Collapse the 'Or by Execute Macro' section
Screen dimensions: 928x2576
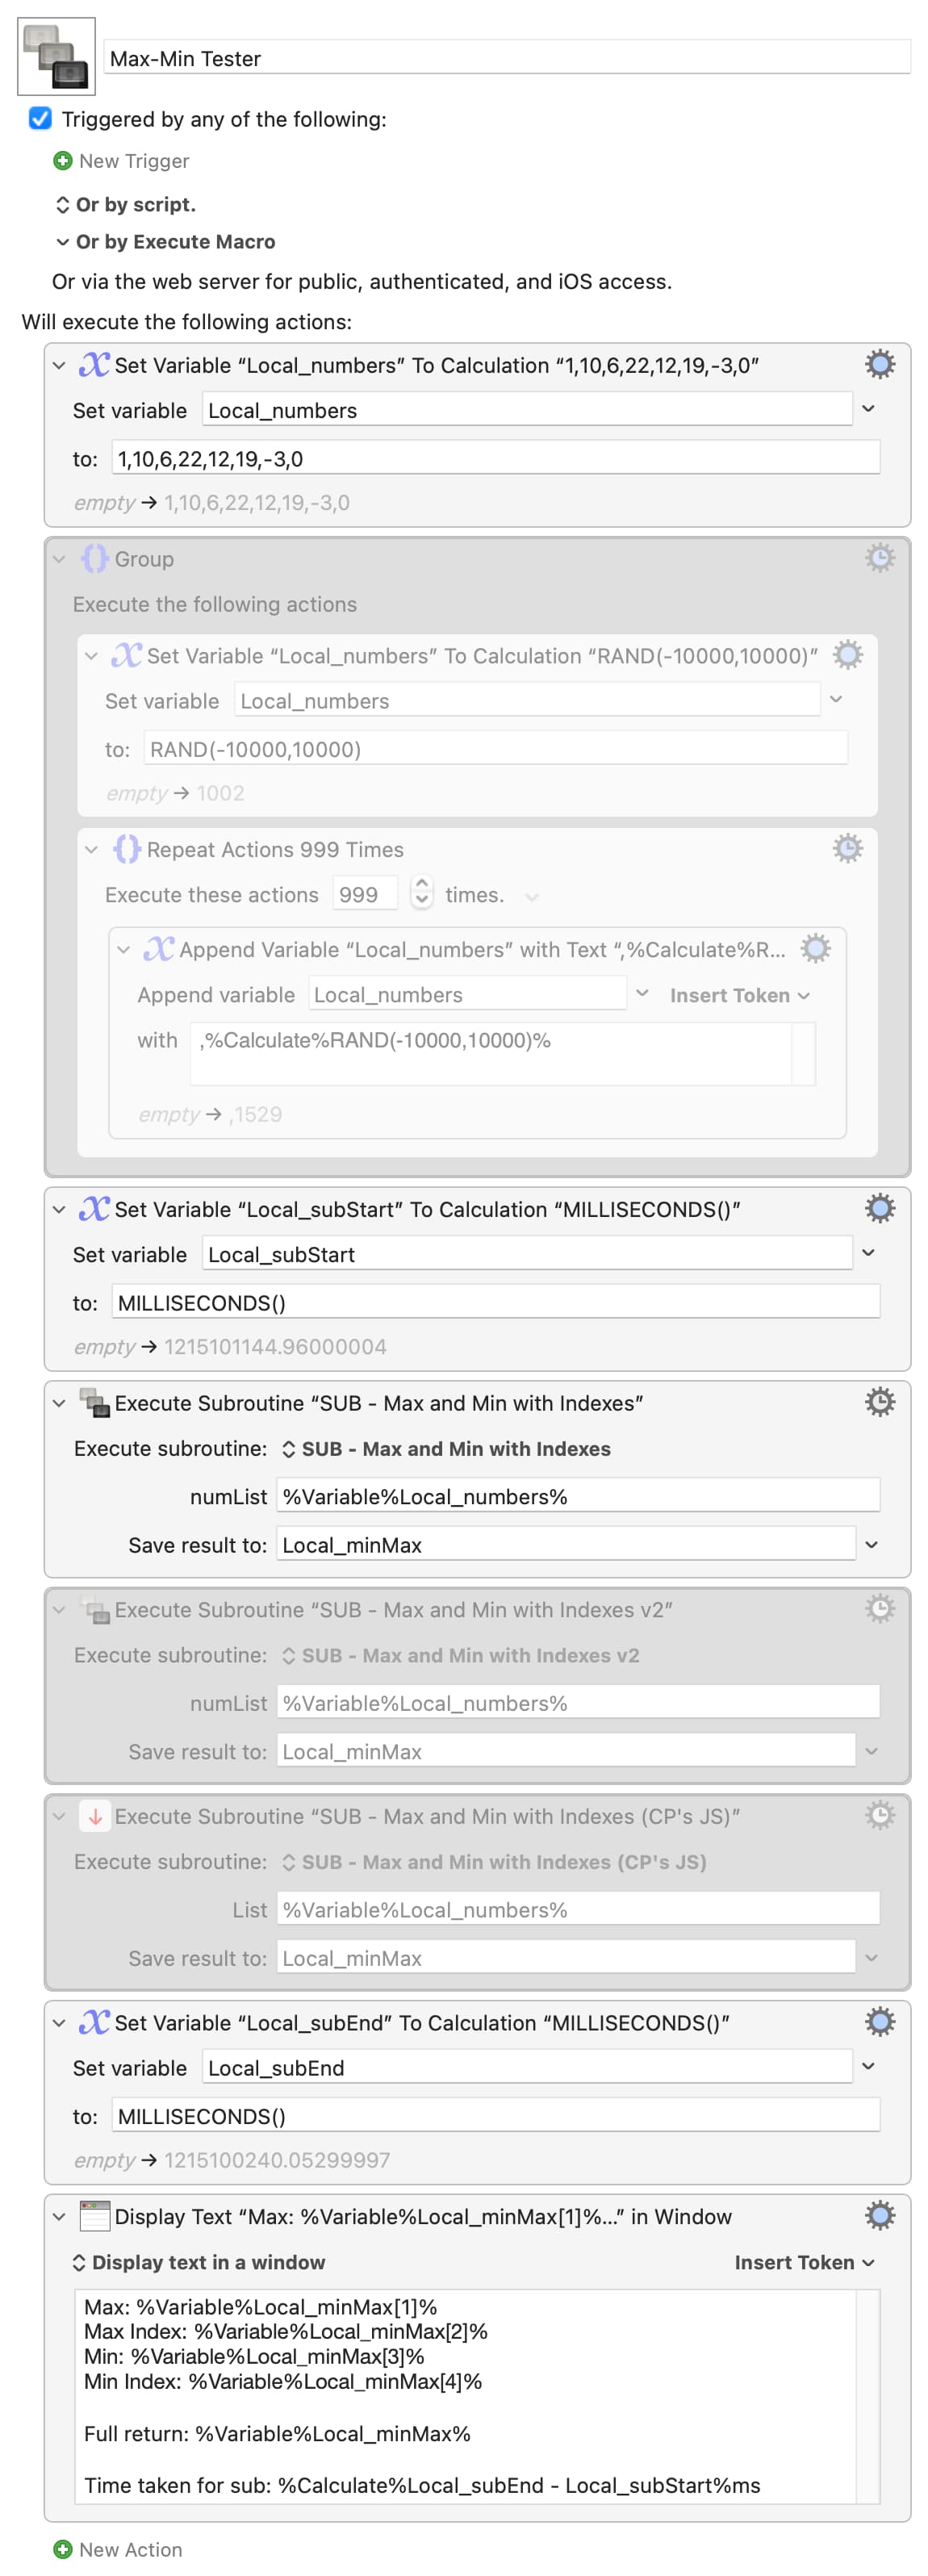coord(62,242)
